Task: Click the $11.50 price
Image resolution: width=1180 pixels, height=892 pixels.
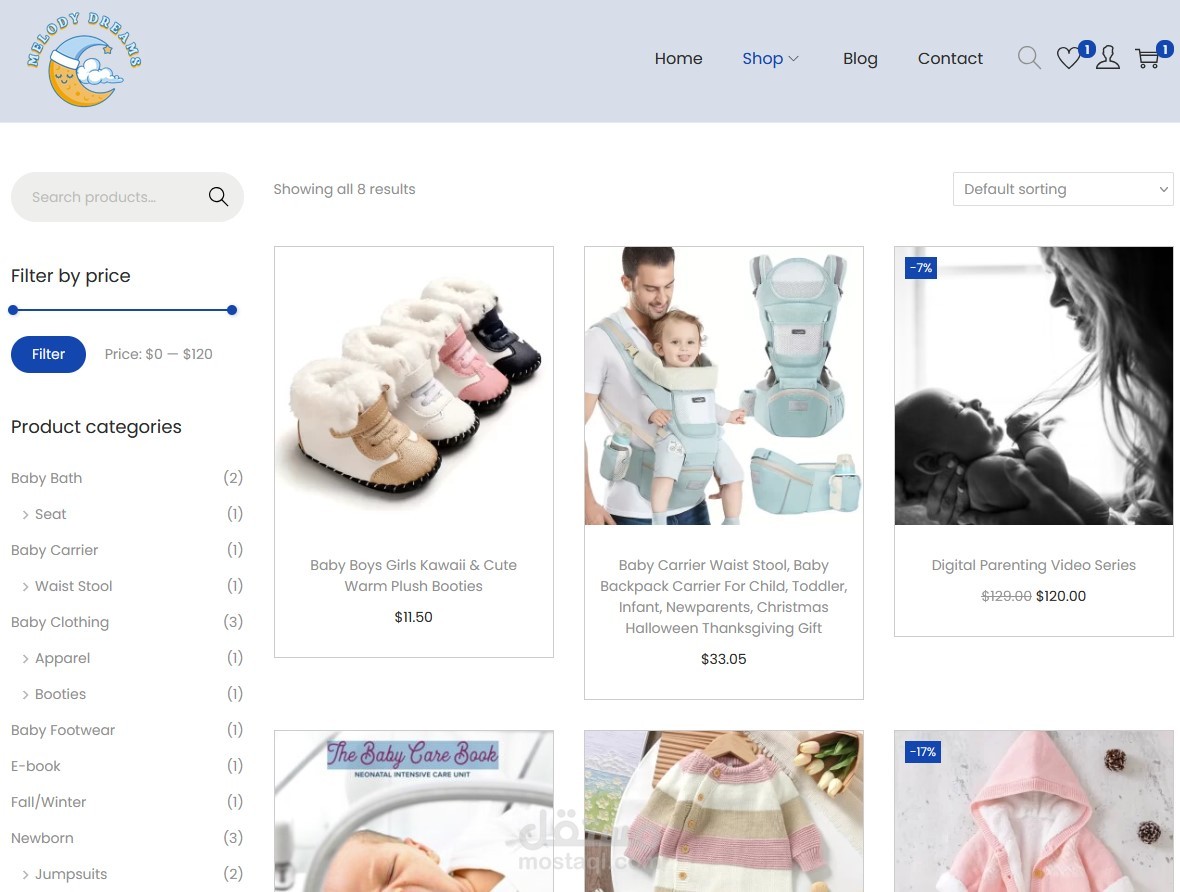Action: tap(413, 617)
